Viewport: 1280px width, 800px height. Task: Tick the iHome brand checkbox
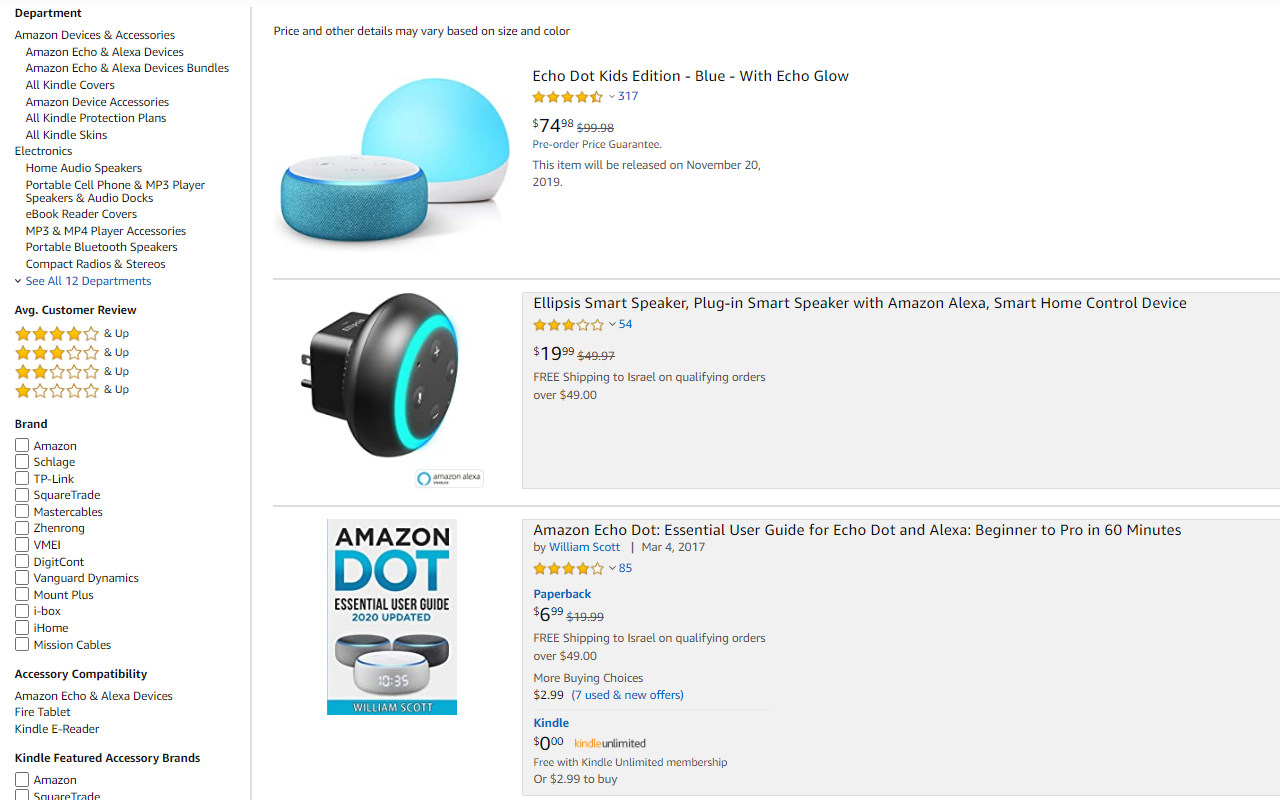tap(22, 628)
